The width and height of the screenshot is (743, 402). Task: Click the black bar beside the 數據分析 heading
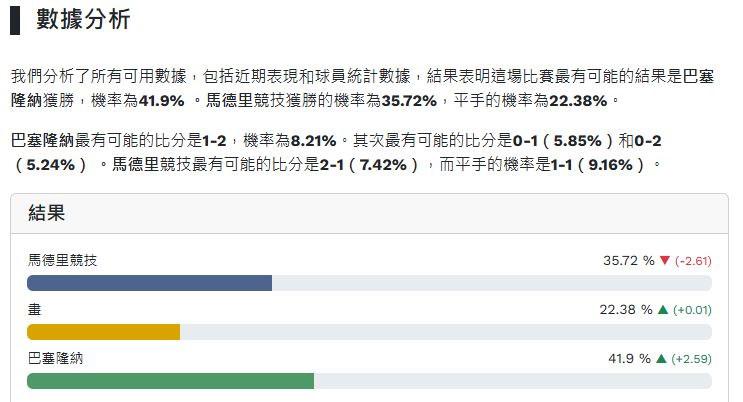(15, 20)
